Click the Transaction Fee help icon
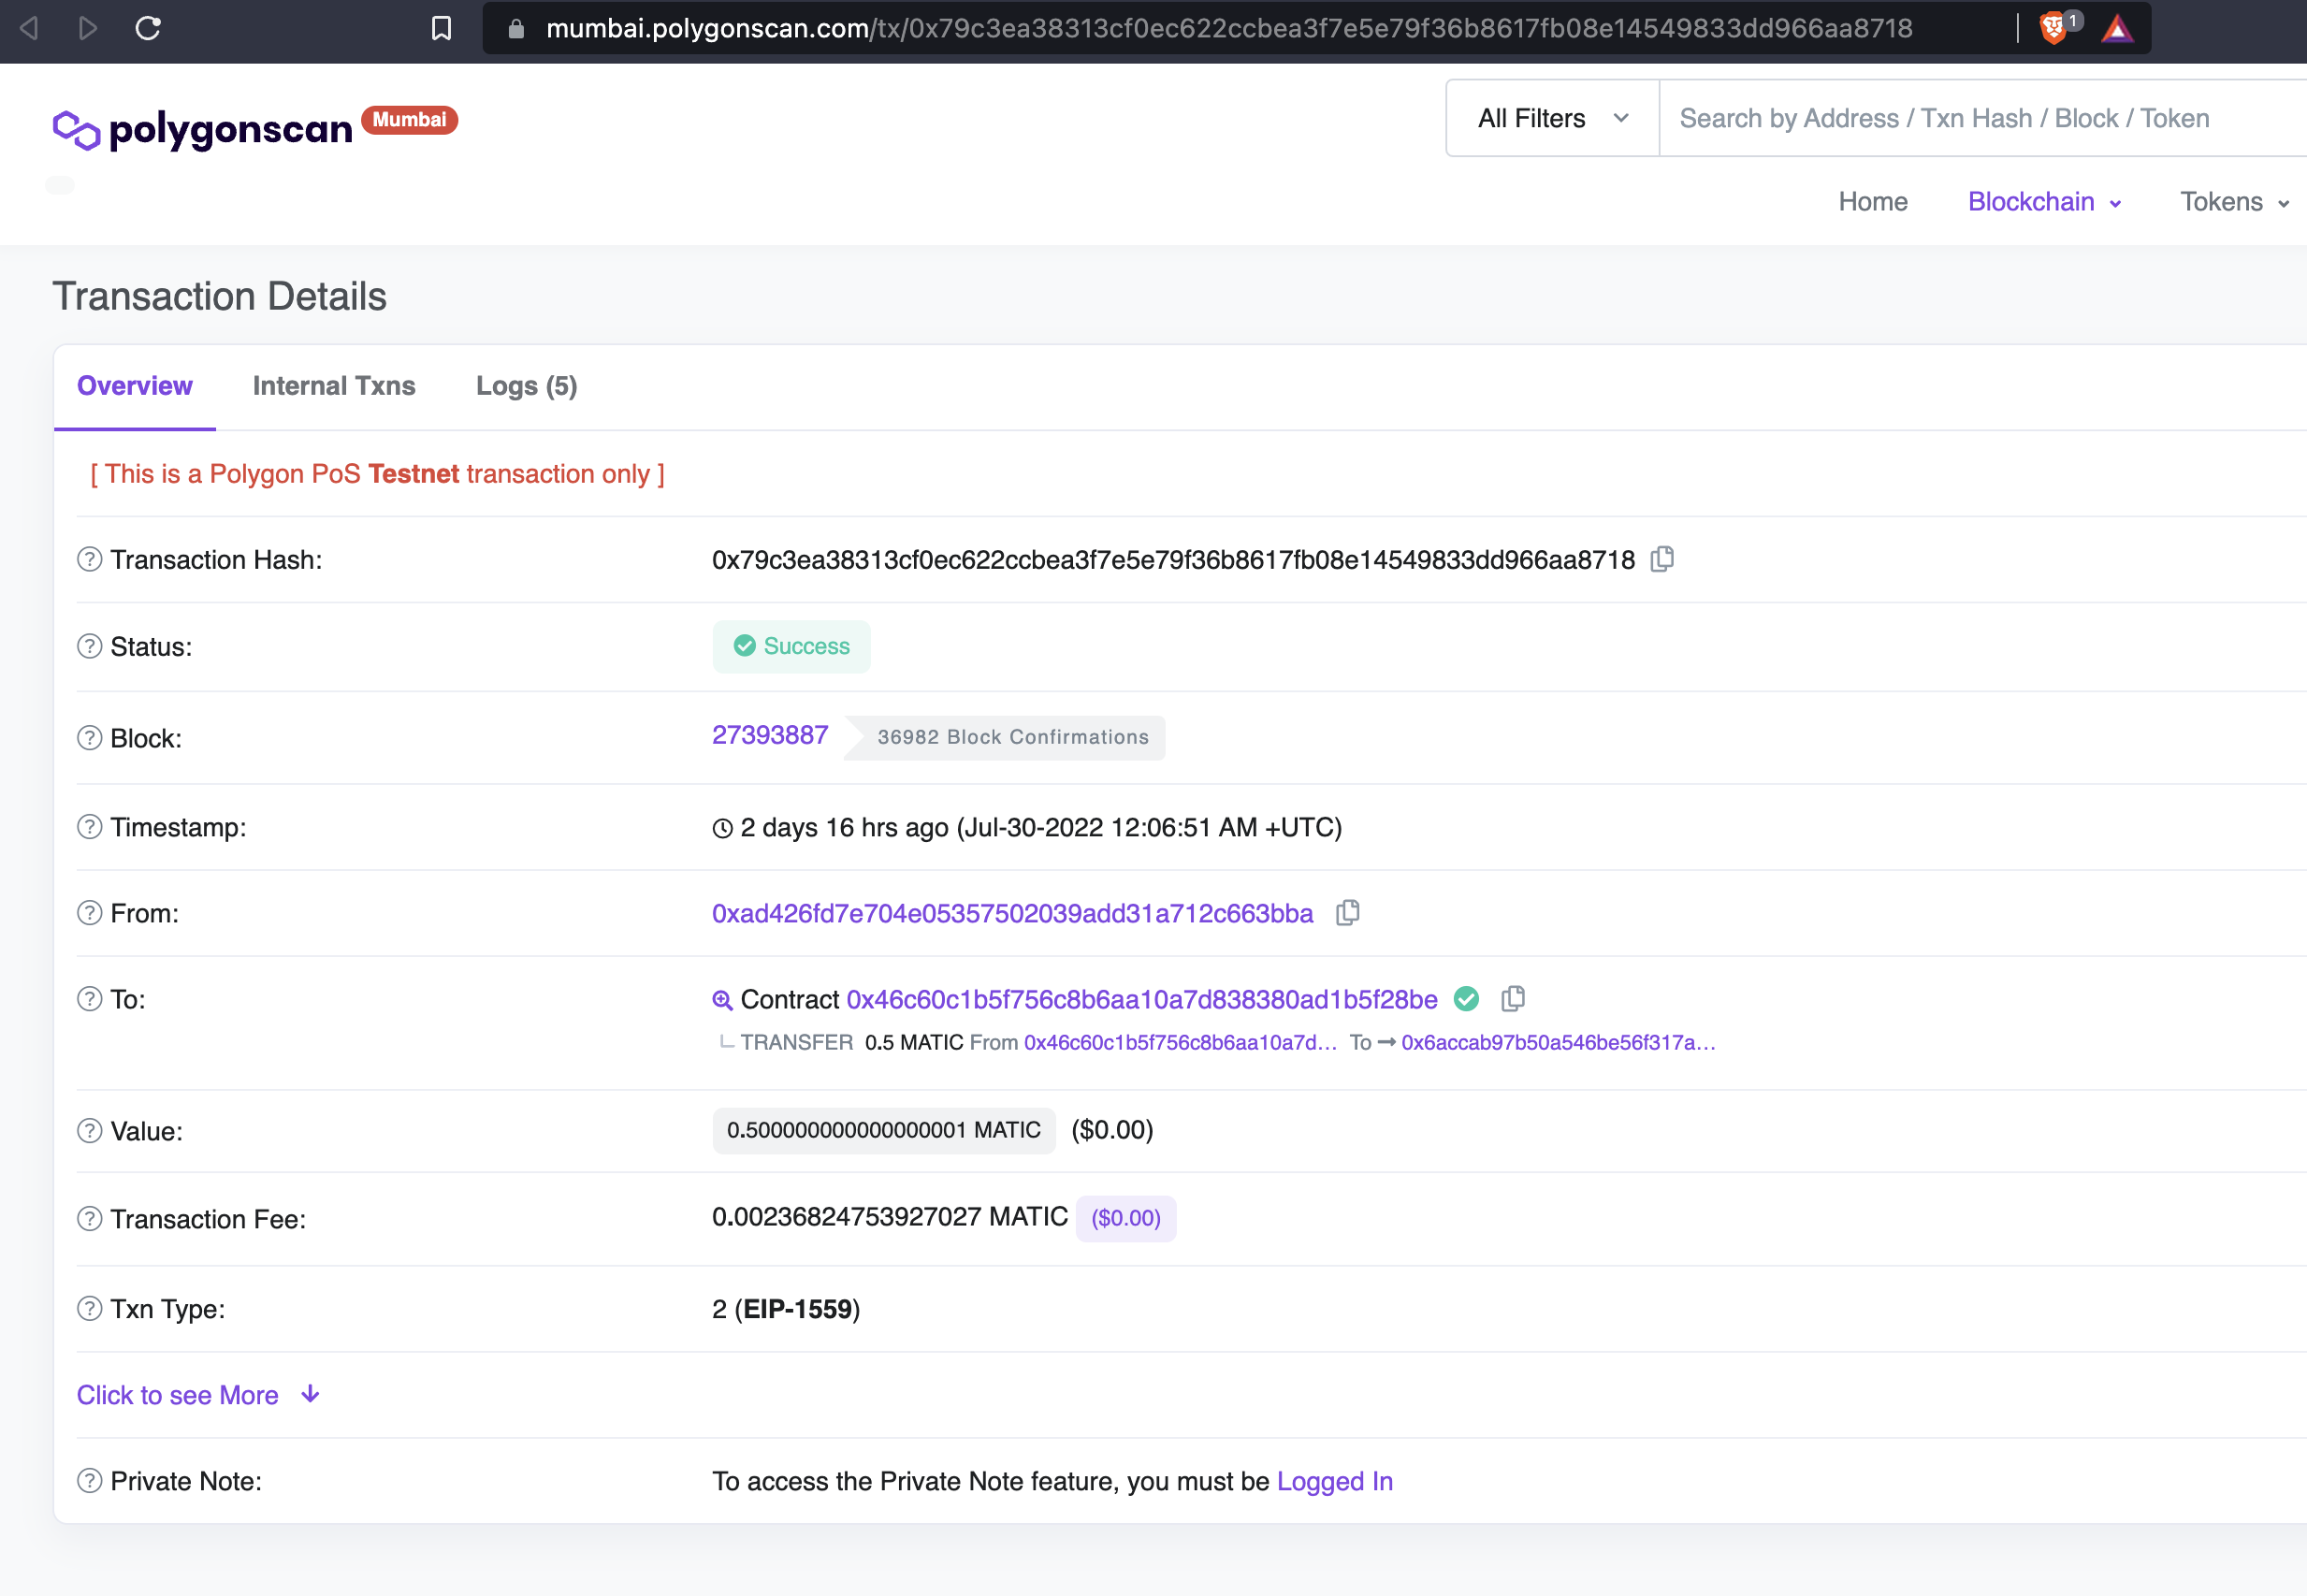Viewport: 2307px width, 1596px height. (90, 1219)
